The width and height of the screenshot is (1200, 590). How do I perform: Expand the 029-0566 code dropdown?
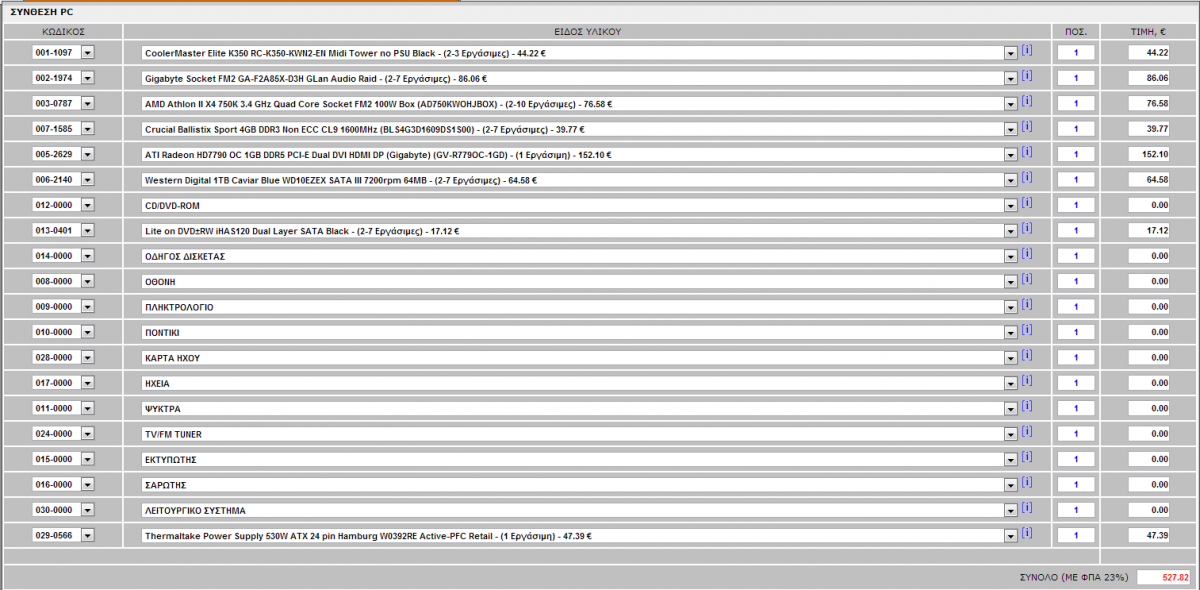(87, 536)
